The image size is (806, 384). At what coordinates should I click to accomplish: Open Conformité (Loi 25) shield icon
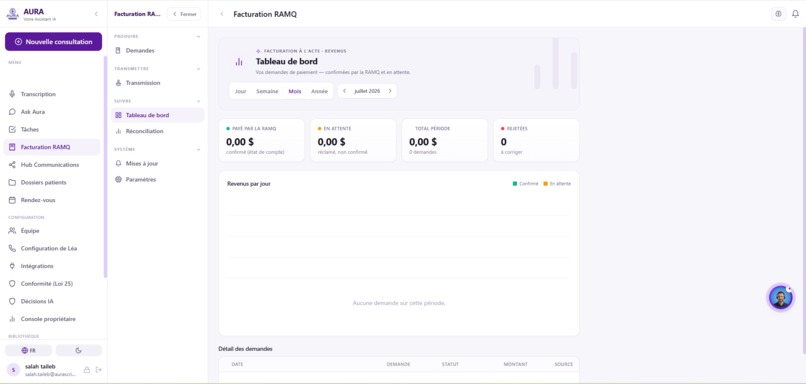point(12,284)
